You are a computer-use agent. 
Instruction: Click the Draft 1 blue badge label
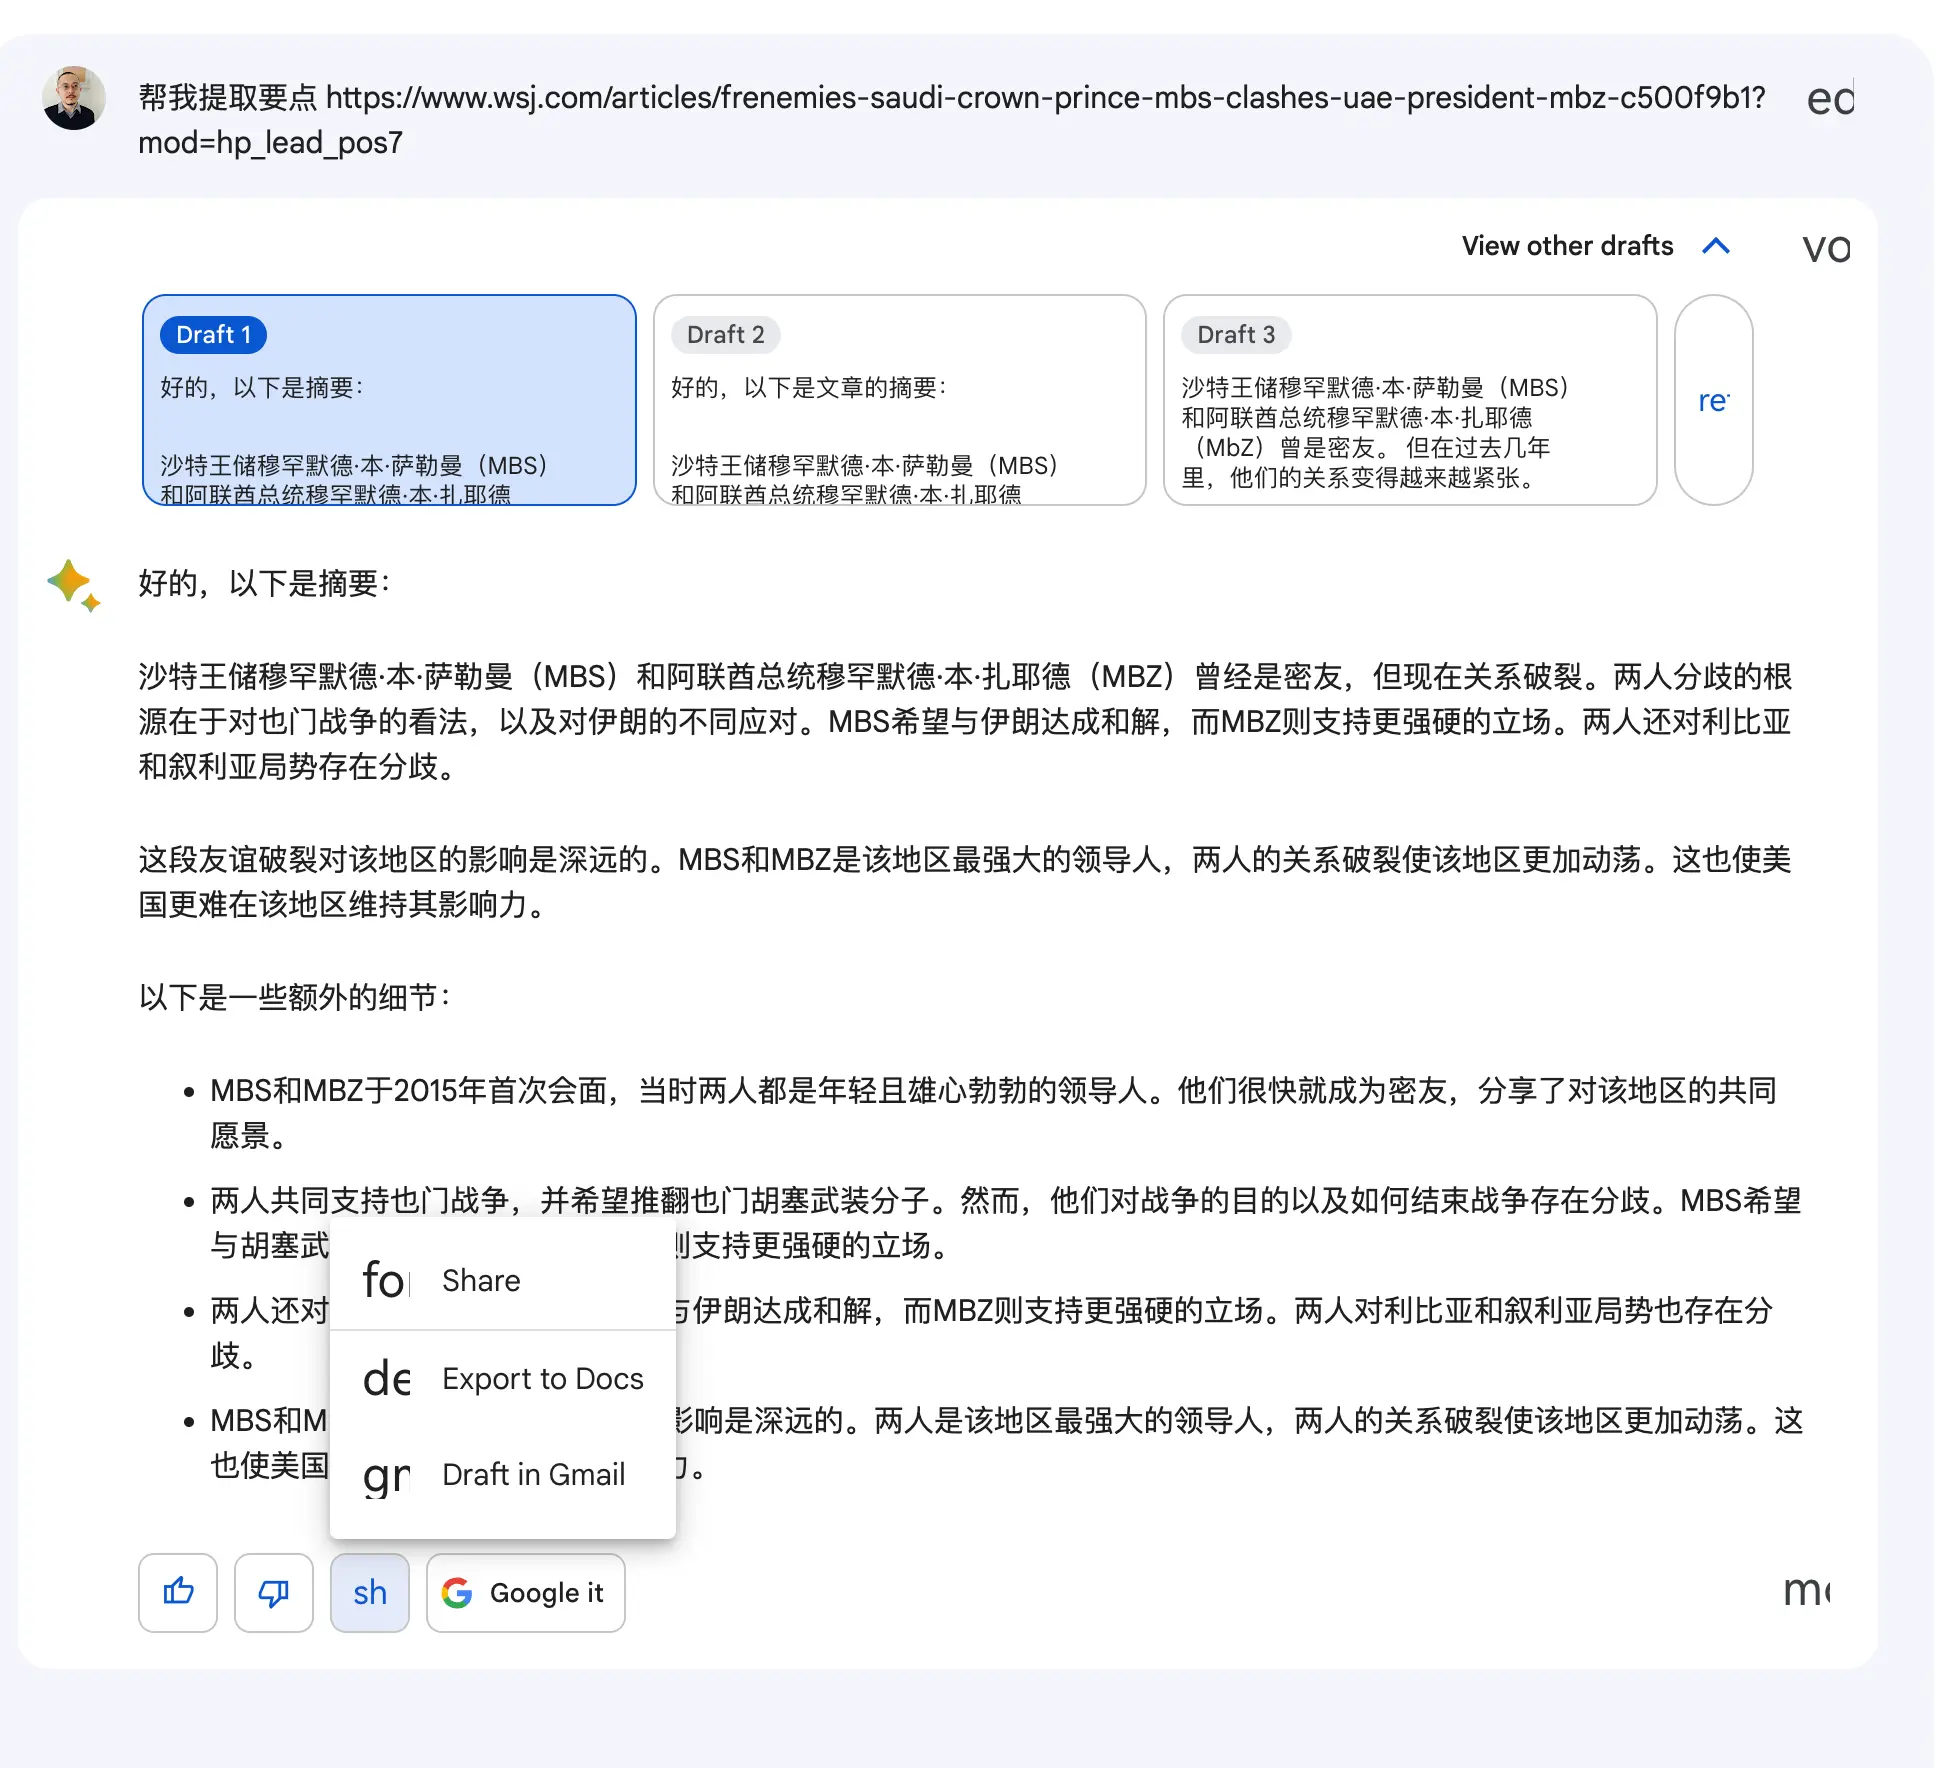pos(213,335)
